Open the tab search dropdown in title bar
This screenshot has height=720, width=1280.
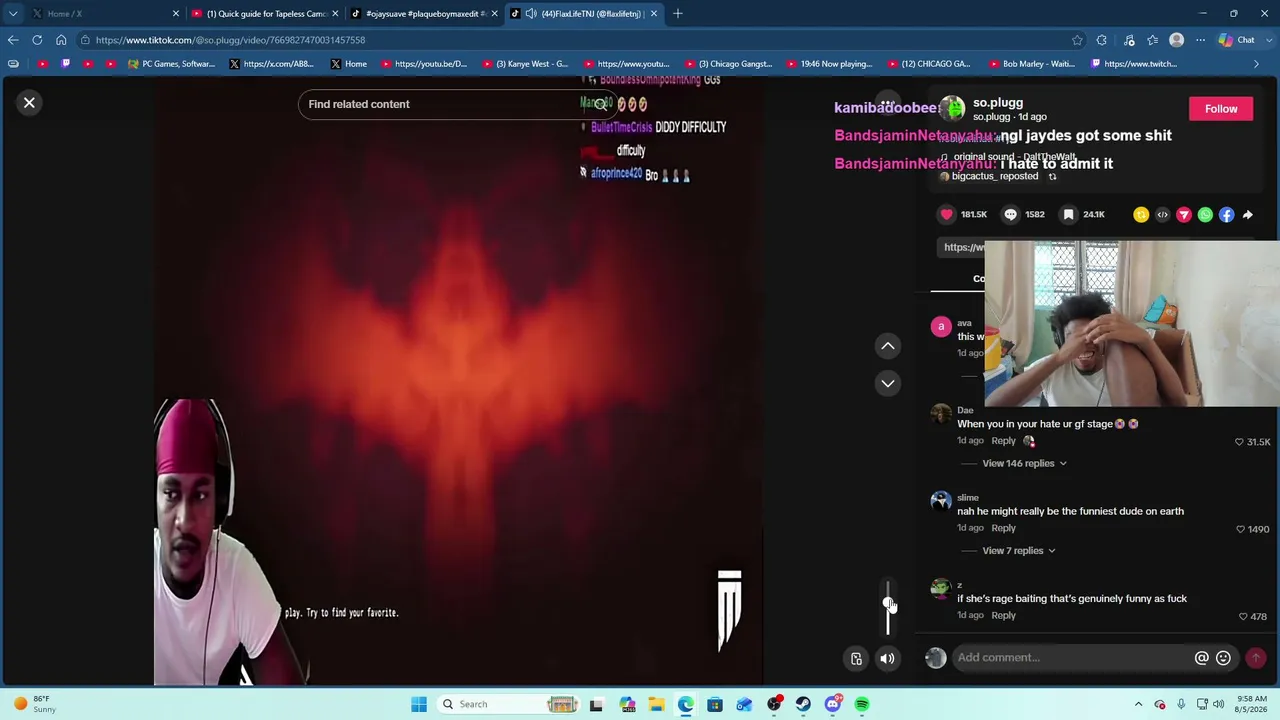click(13, 14)
